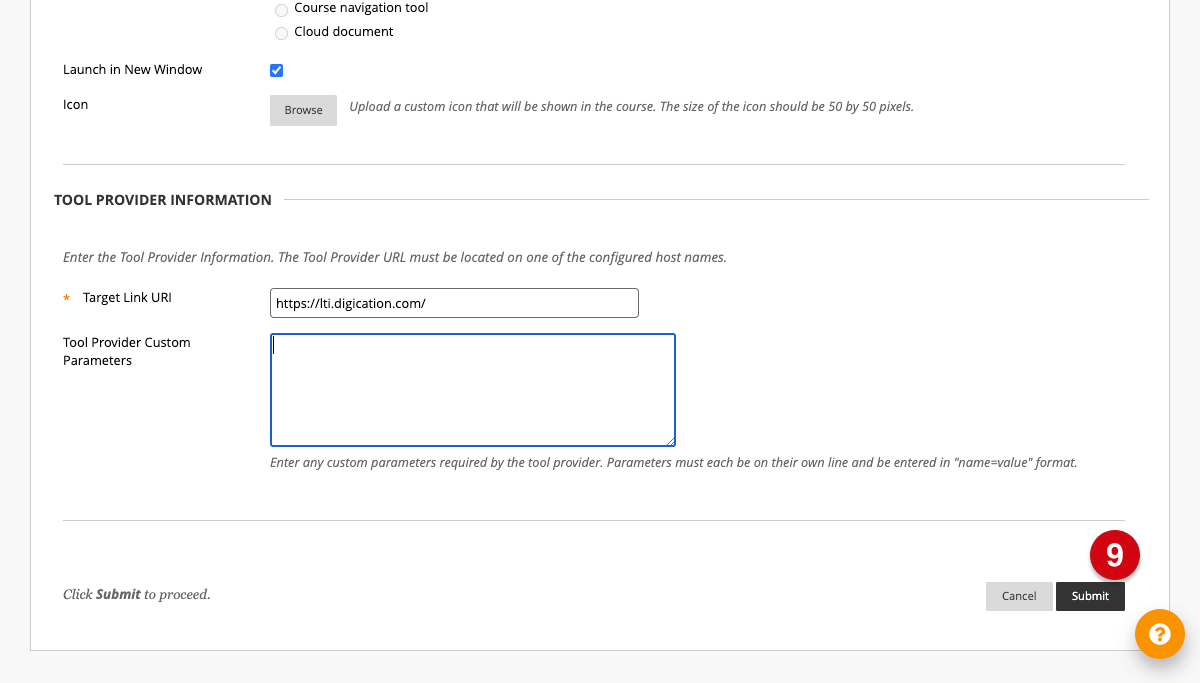The width and height of the screenshot is (1200, 683).
Task: Click the Cloud document label text
Action: 343,32
